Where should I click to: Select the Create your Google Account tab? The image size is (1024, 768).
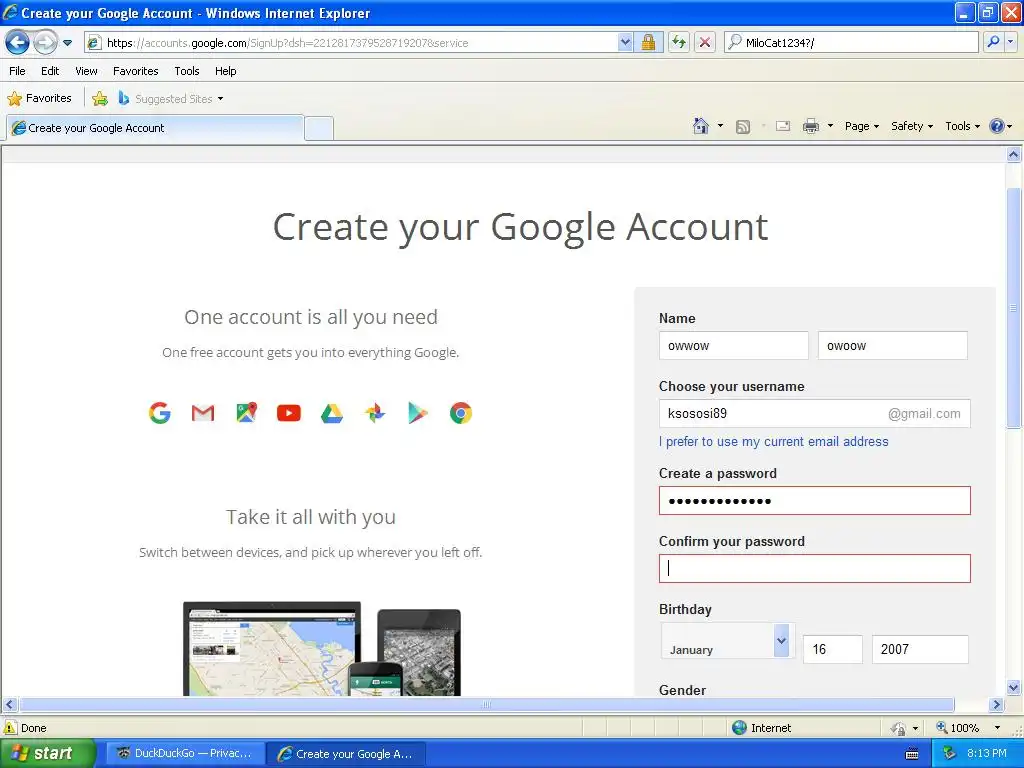point(155,128)
